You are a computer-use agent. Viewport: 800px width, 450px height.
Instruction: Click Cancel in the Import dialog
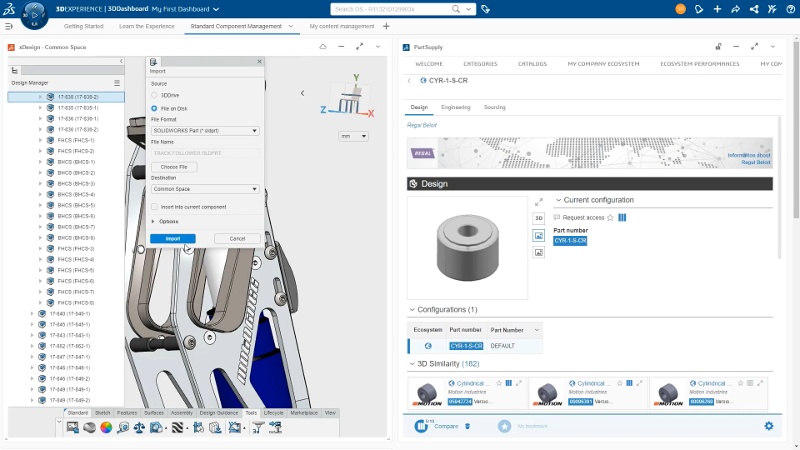click(237, 238)
